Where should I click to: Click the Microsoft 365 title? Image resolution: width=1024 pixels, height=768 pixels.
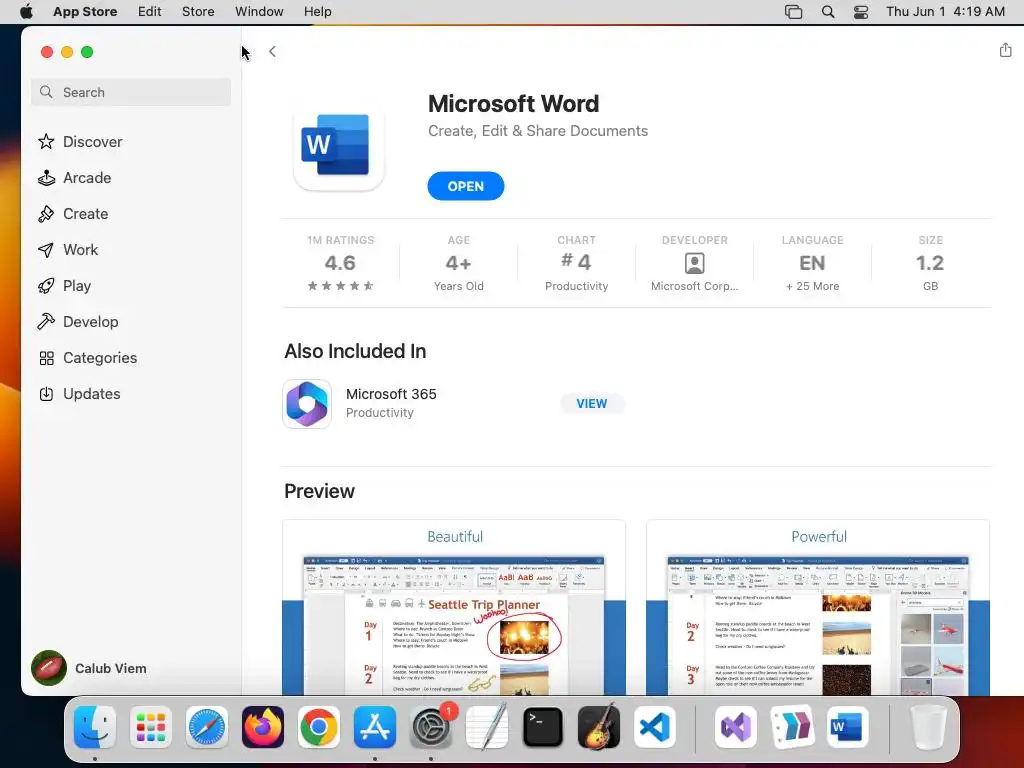pyautogui.click(x=391, y=394)
